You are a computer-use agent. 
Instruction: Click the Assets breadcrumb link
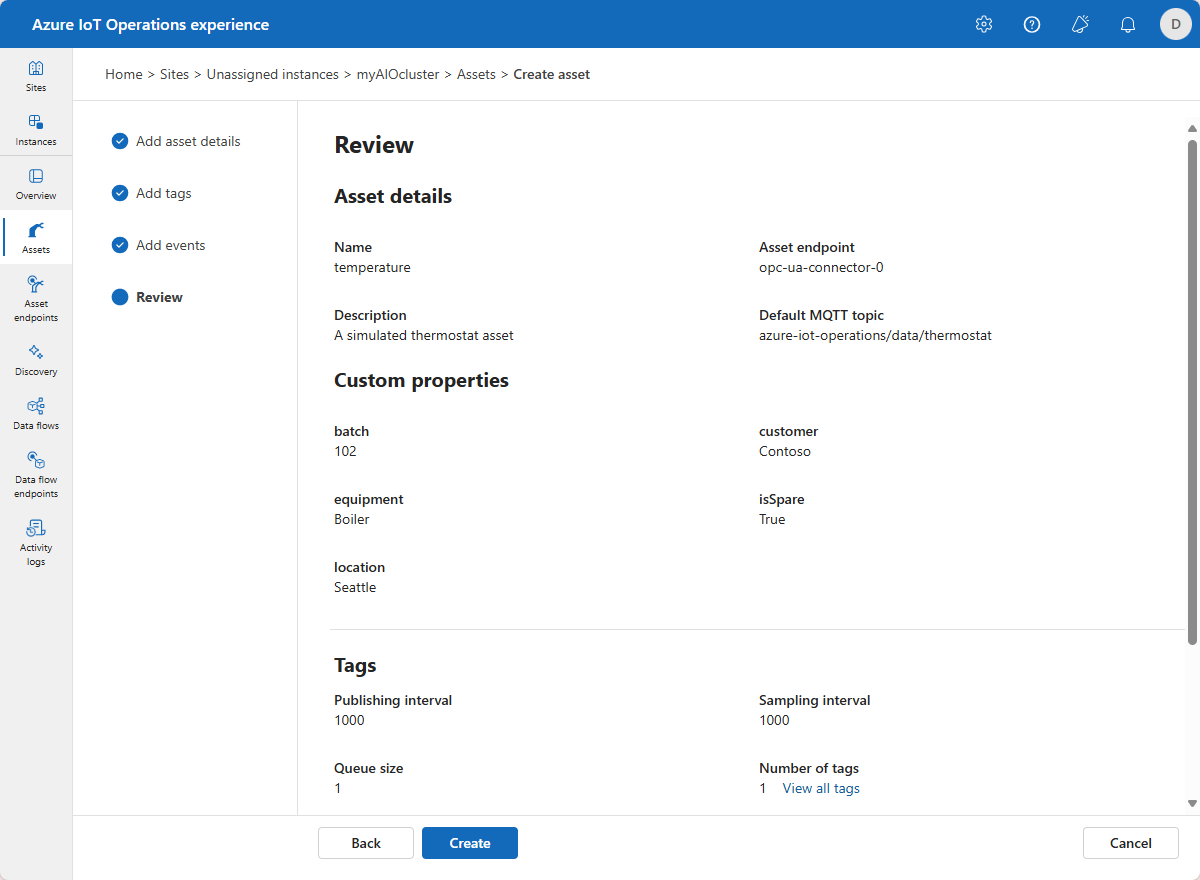coord(476,74)
